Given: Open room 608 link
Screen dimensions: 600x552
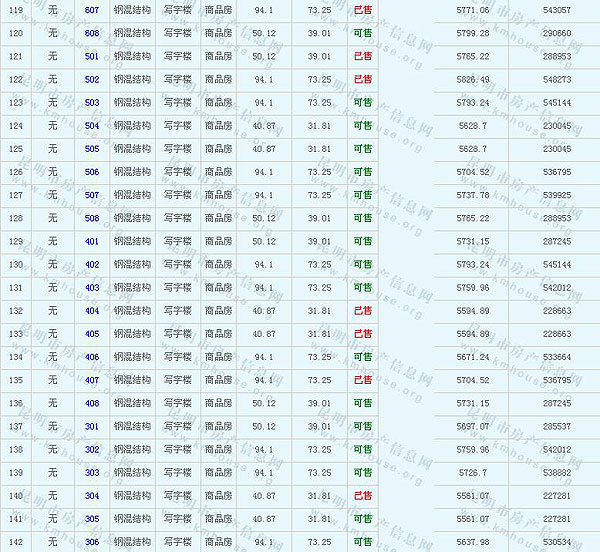Looking at the screenshot, I should (92, 33).
